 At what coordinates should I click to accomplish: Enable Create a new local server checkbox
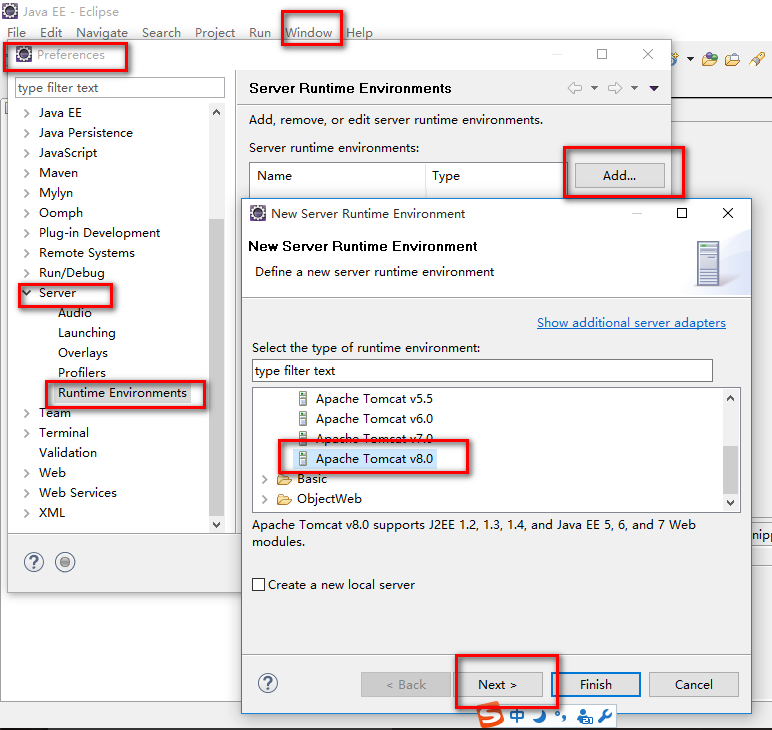coord(258,584)
